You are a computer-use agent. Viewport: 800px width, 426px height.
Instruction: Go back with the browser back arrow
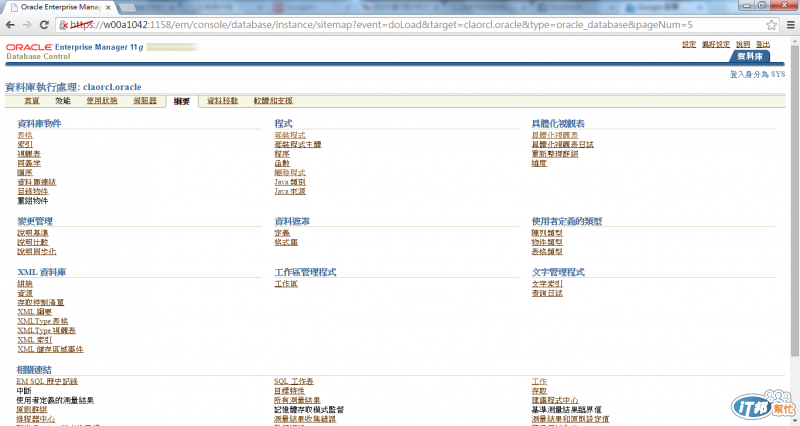click(x=10, y=24)
